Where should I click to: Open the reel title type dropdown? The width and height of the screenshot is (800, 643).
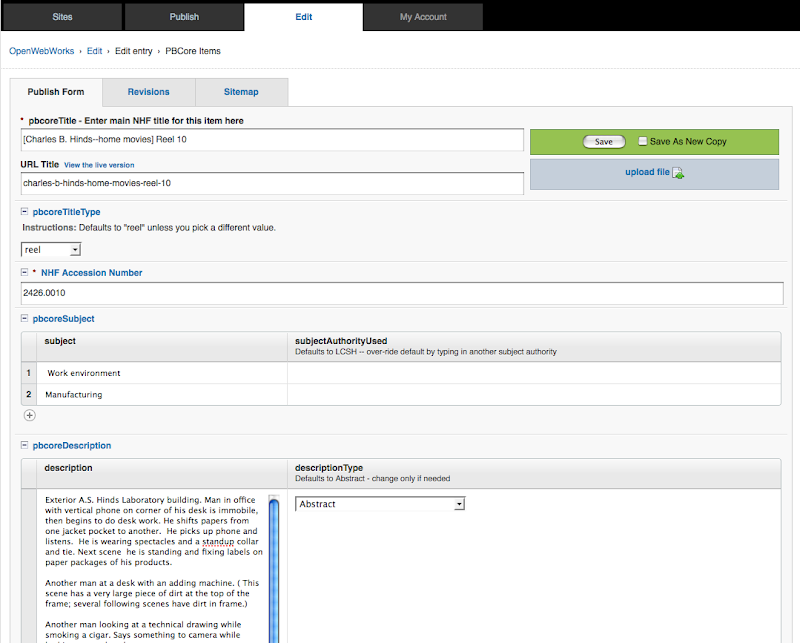tap(51, 250)
